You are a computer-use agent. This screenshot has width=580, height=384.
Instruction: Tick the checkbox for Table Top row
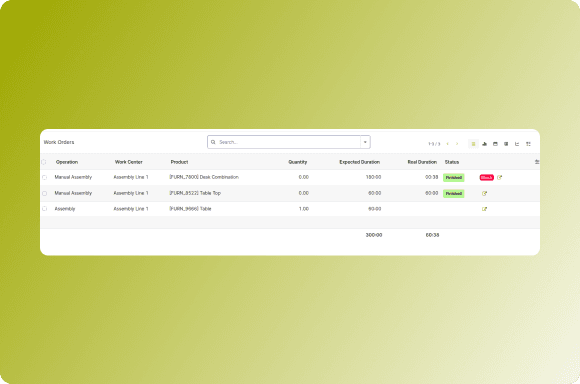tap(44, 193)
